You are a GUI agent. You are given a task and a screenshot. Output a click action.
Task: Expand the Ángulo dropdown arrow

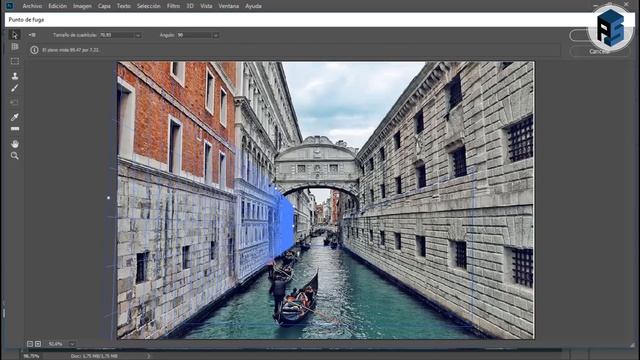pyautogui.click(x=216, y=36)
